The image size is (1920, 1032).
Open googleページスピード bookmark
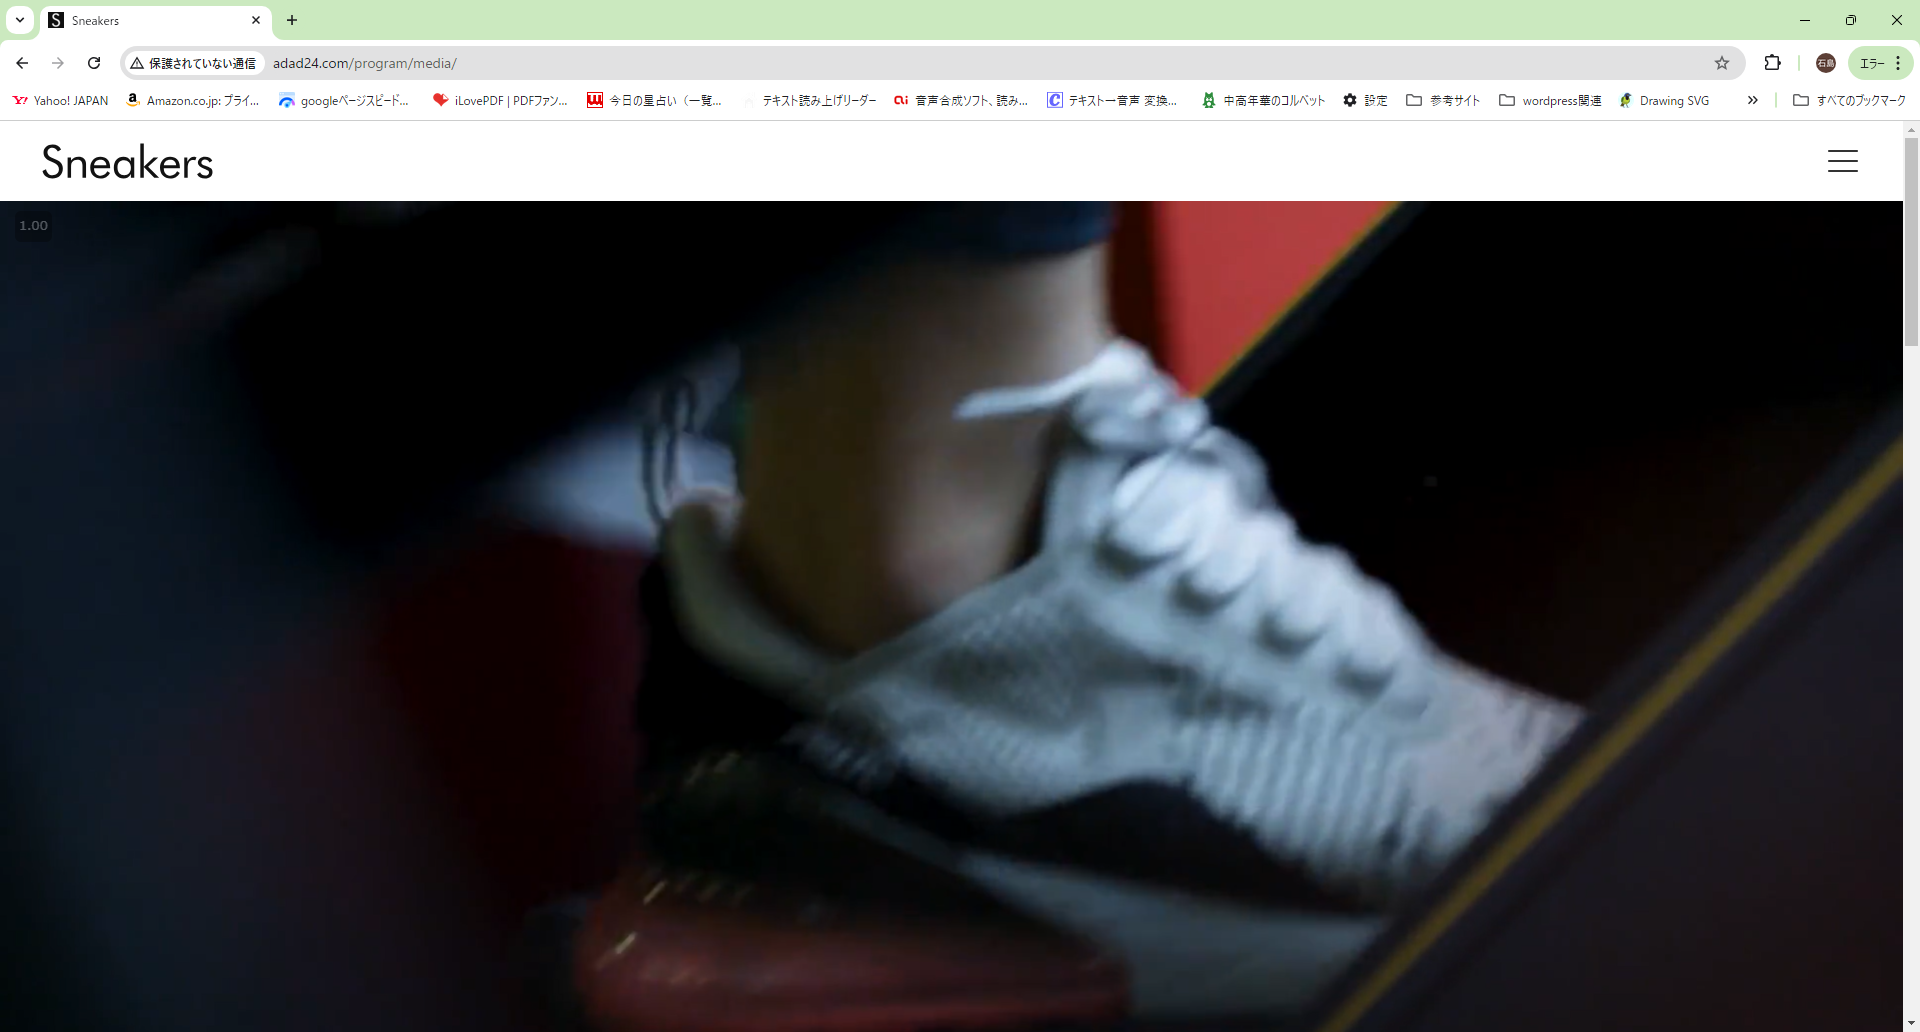344,100
